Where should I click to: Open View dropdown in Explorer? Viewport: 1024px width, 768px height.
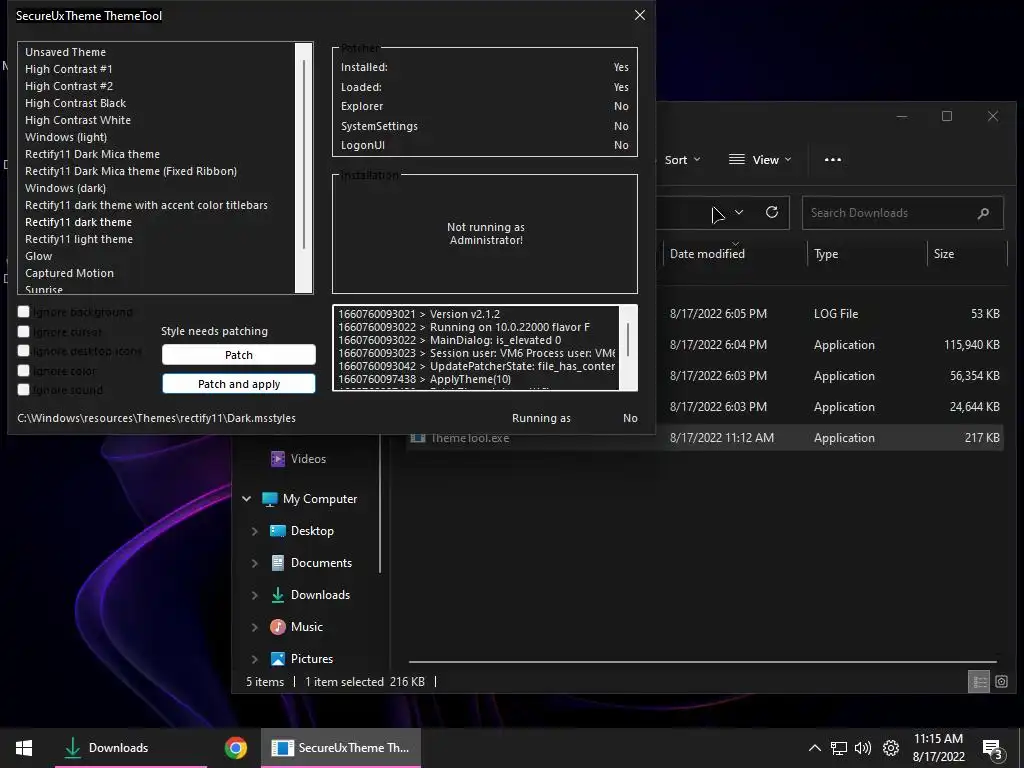[x=760, y=160]
